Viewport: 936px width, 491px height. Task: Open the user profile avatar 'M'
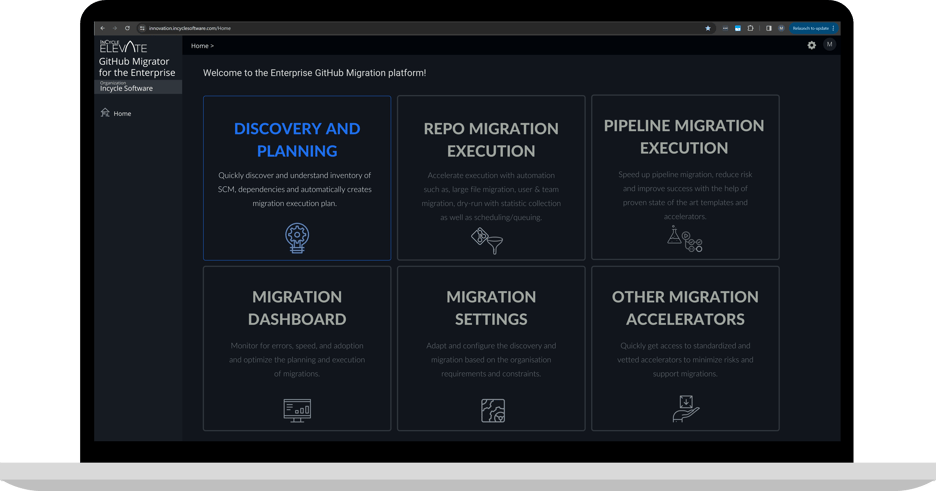829,45
